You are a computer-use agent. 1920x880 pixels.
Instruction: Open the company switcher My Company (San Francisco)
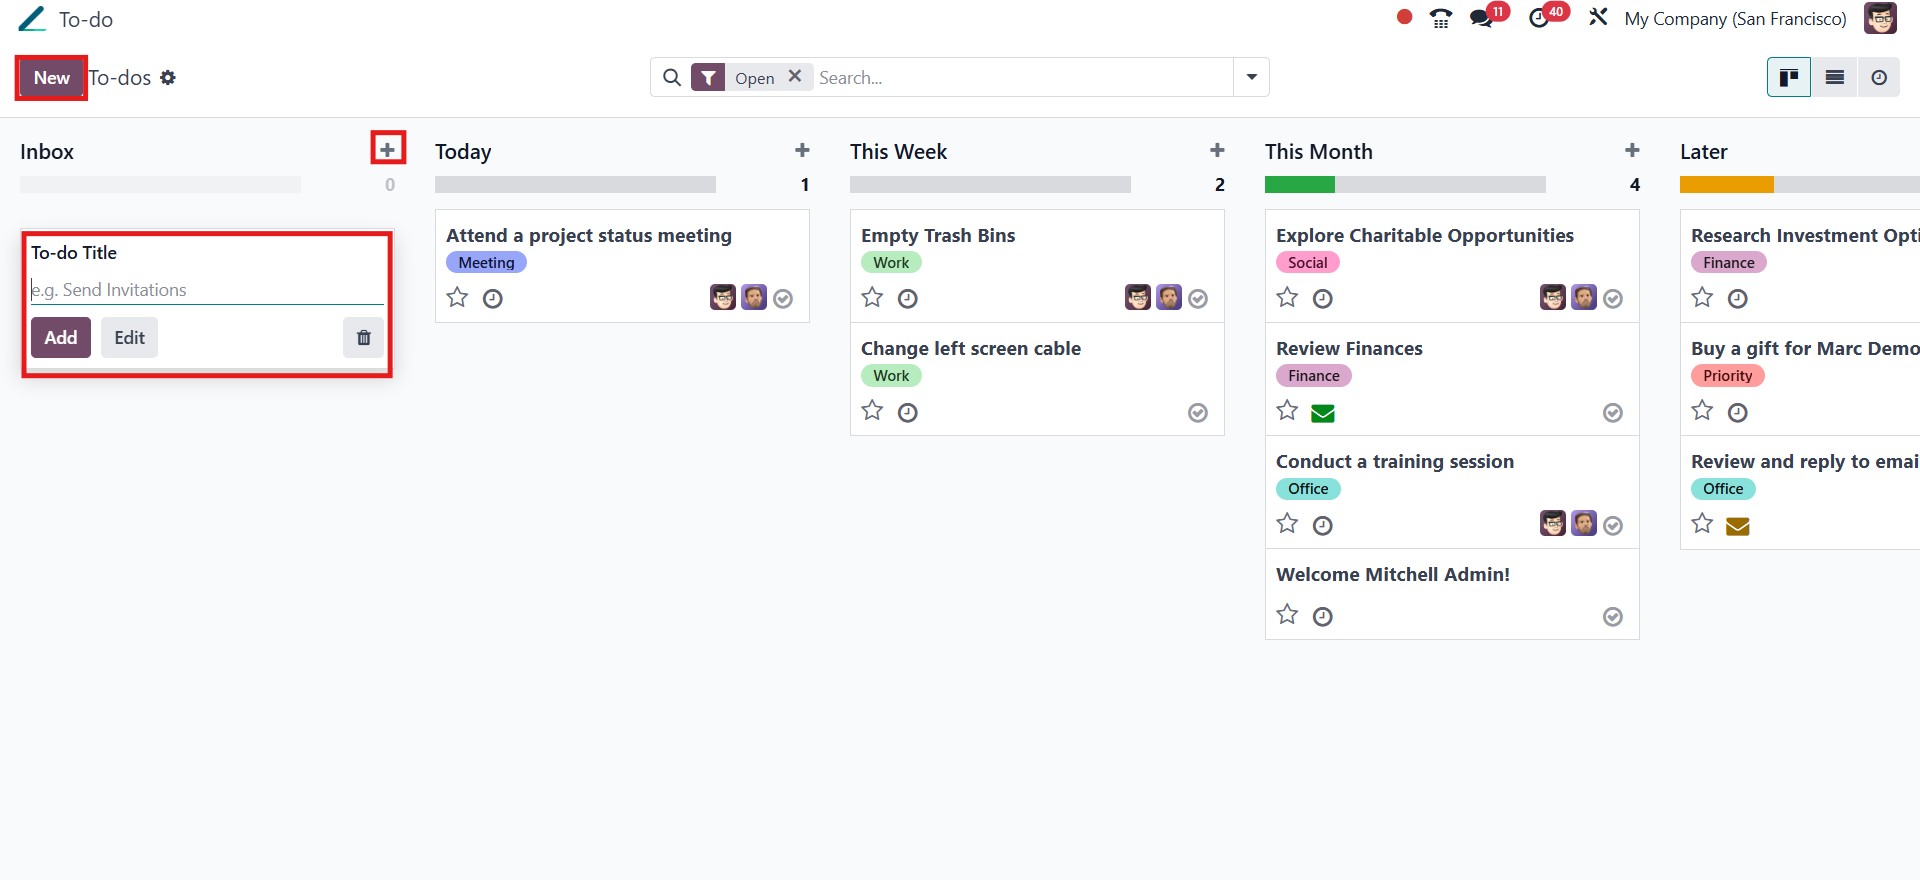click(x=1735, y=19)
